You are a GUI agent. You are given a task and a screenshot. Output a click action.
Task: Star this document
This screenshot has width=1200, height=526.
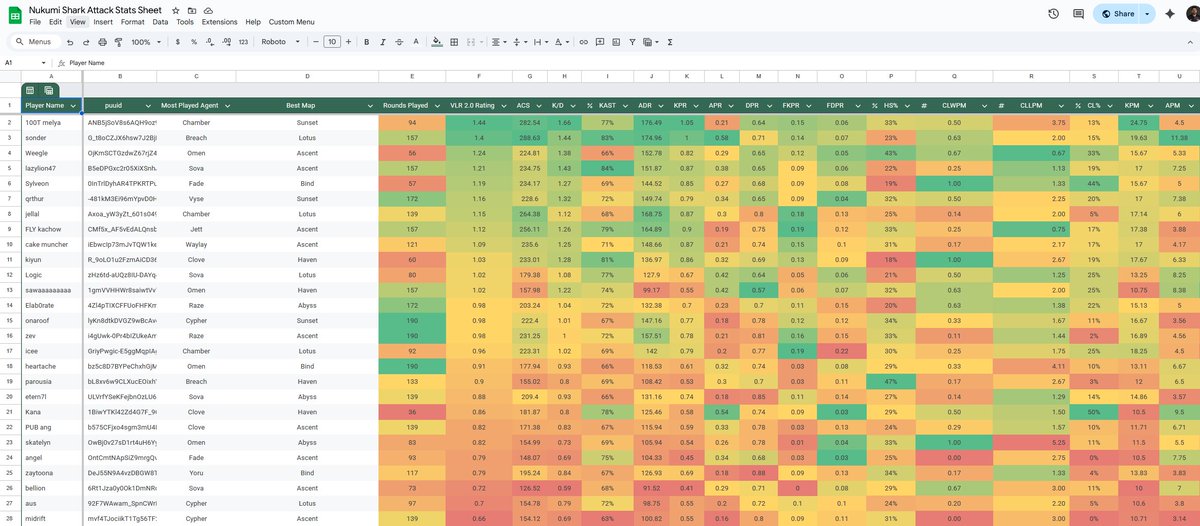(x=176, y=10)
